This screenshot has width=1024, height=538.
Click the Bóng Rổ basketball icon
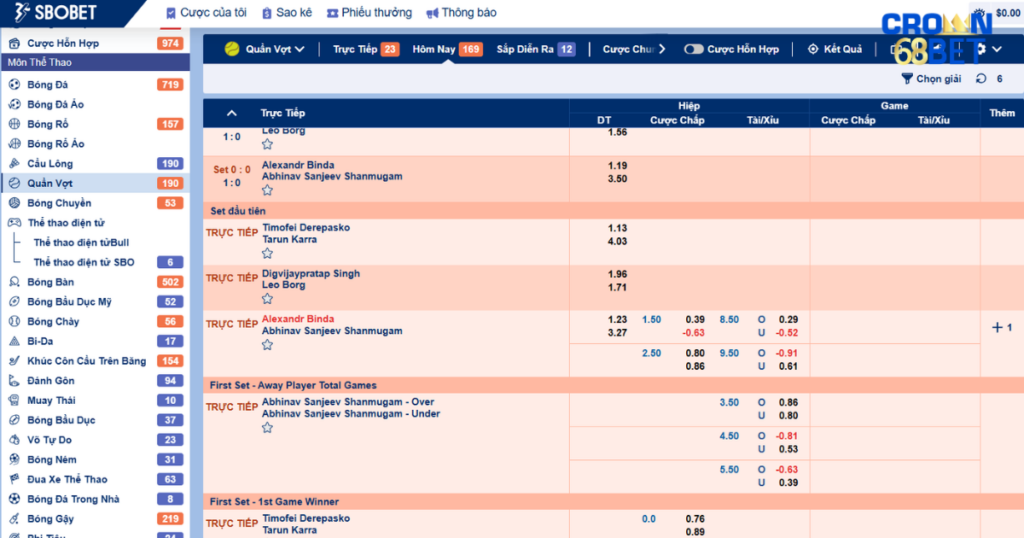pyautogui.click(x=14, y=124)
